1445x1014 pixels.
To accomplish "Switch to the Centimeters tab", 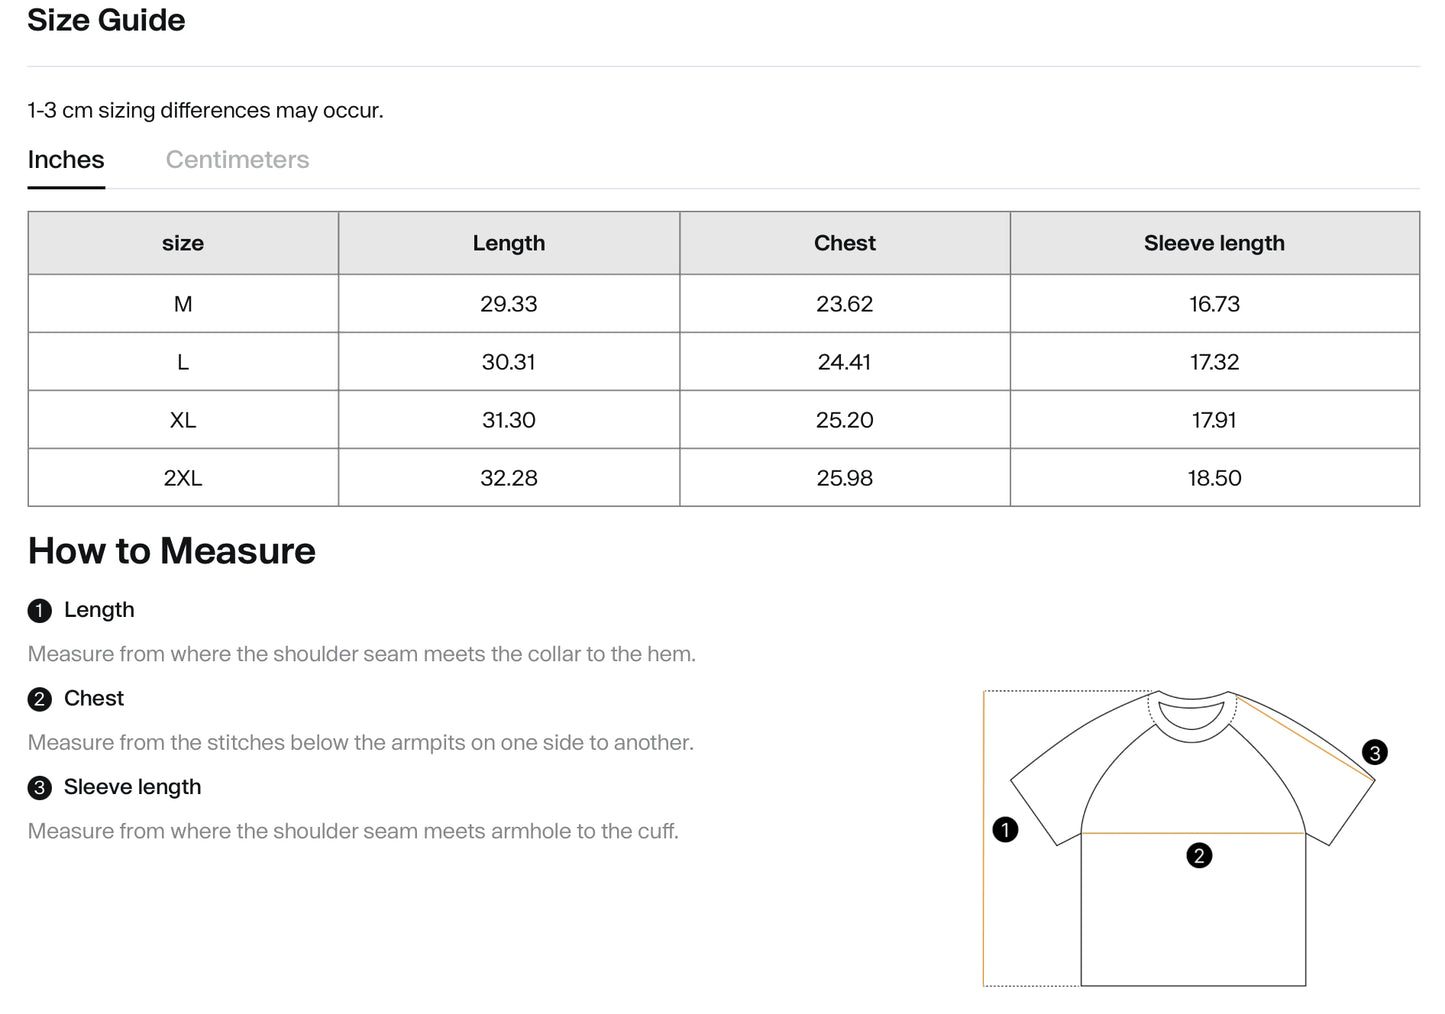I will tap(237, 160).
